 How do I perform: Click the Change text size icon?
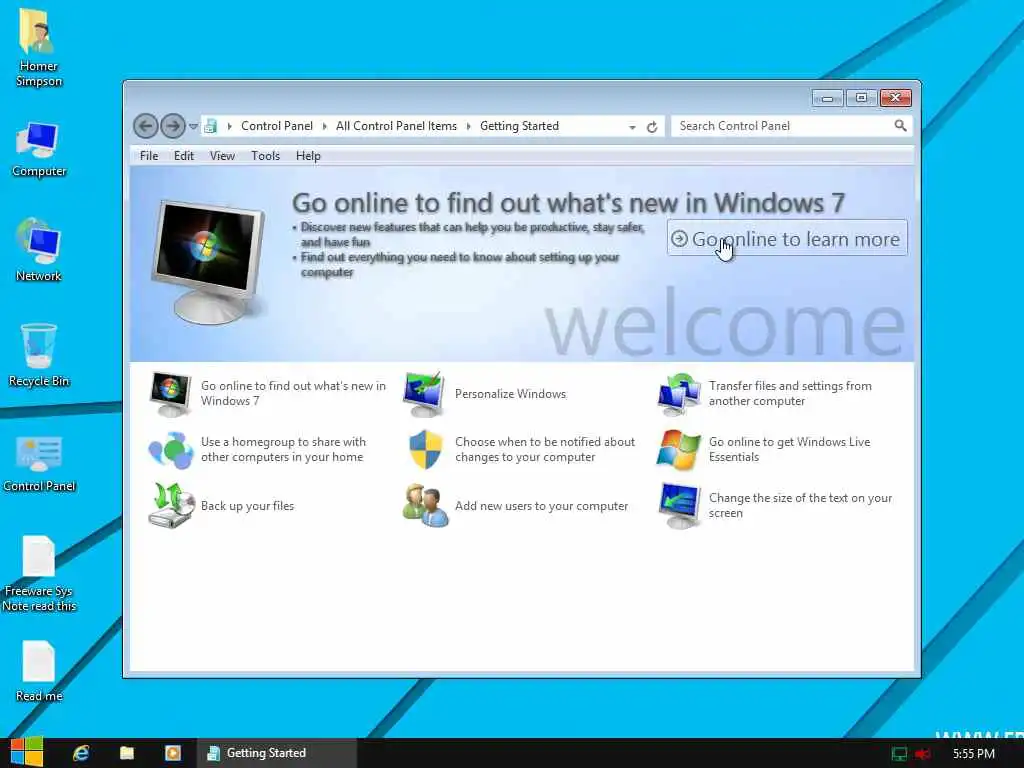click(x=680, y=505)
